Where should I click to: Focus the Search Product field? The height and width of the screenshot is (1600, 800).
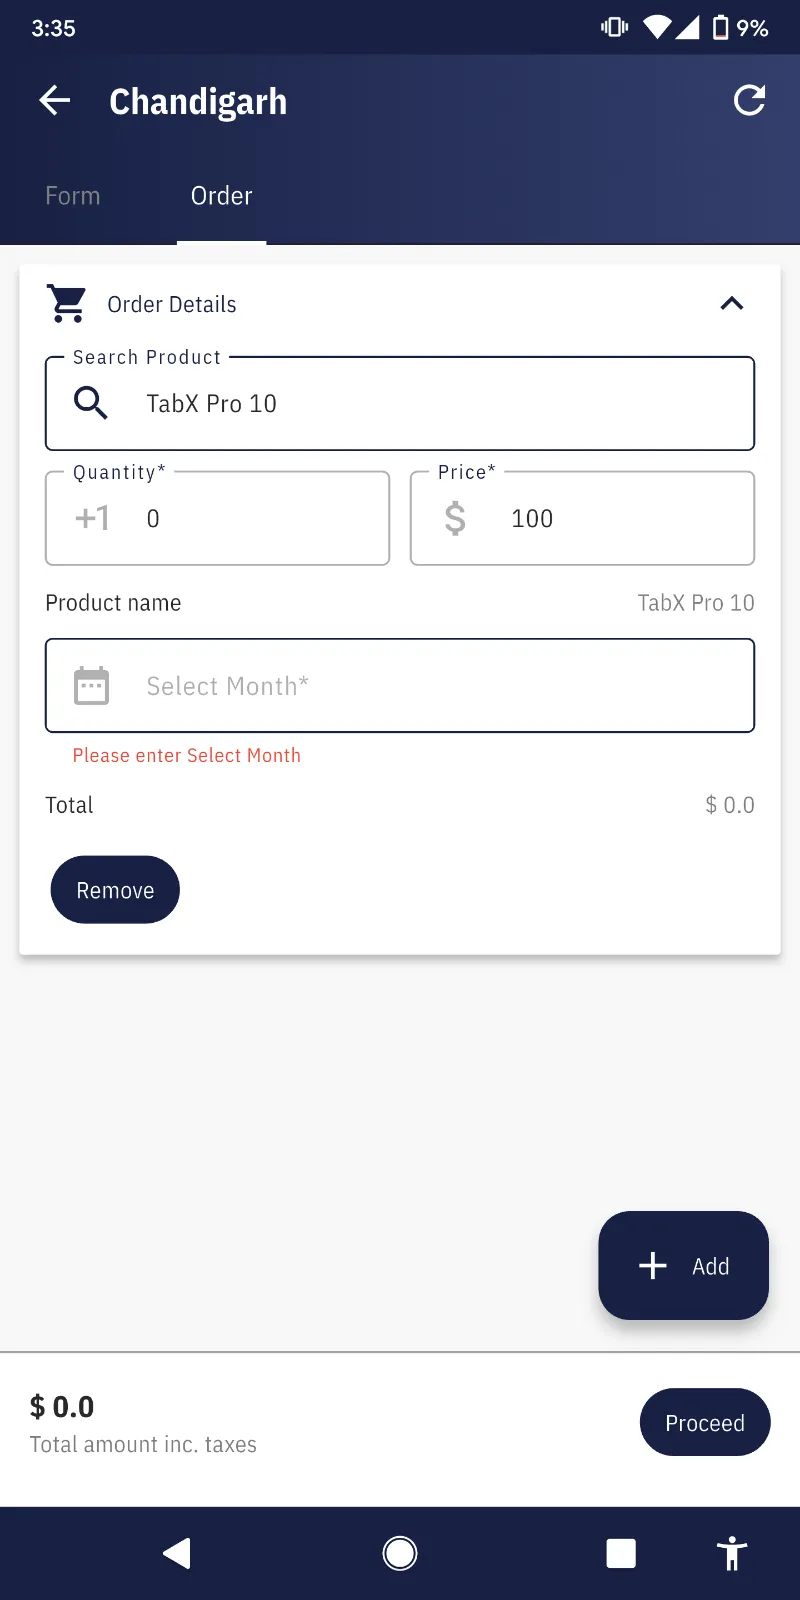(430, 404)
